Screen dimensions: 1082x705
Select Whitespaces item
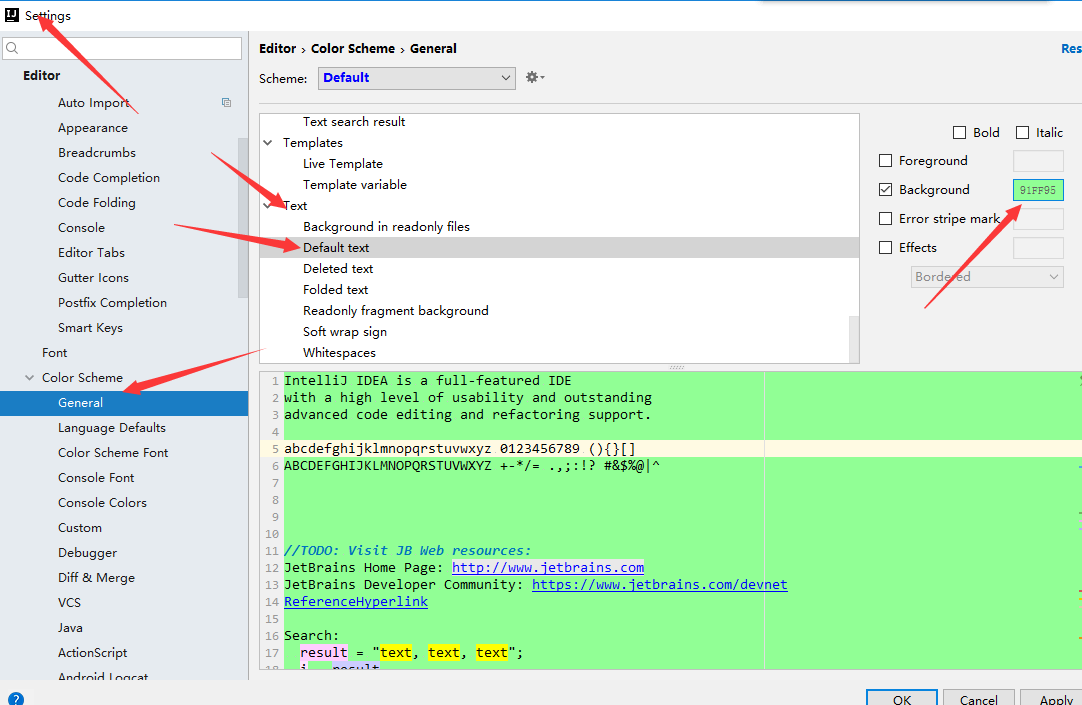pos(340,352)
